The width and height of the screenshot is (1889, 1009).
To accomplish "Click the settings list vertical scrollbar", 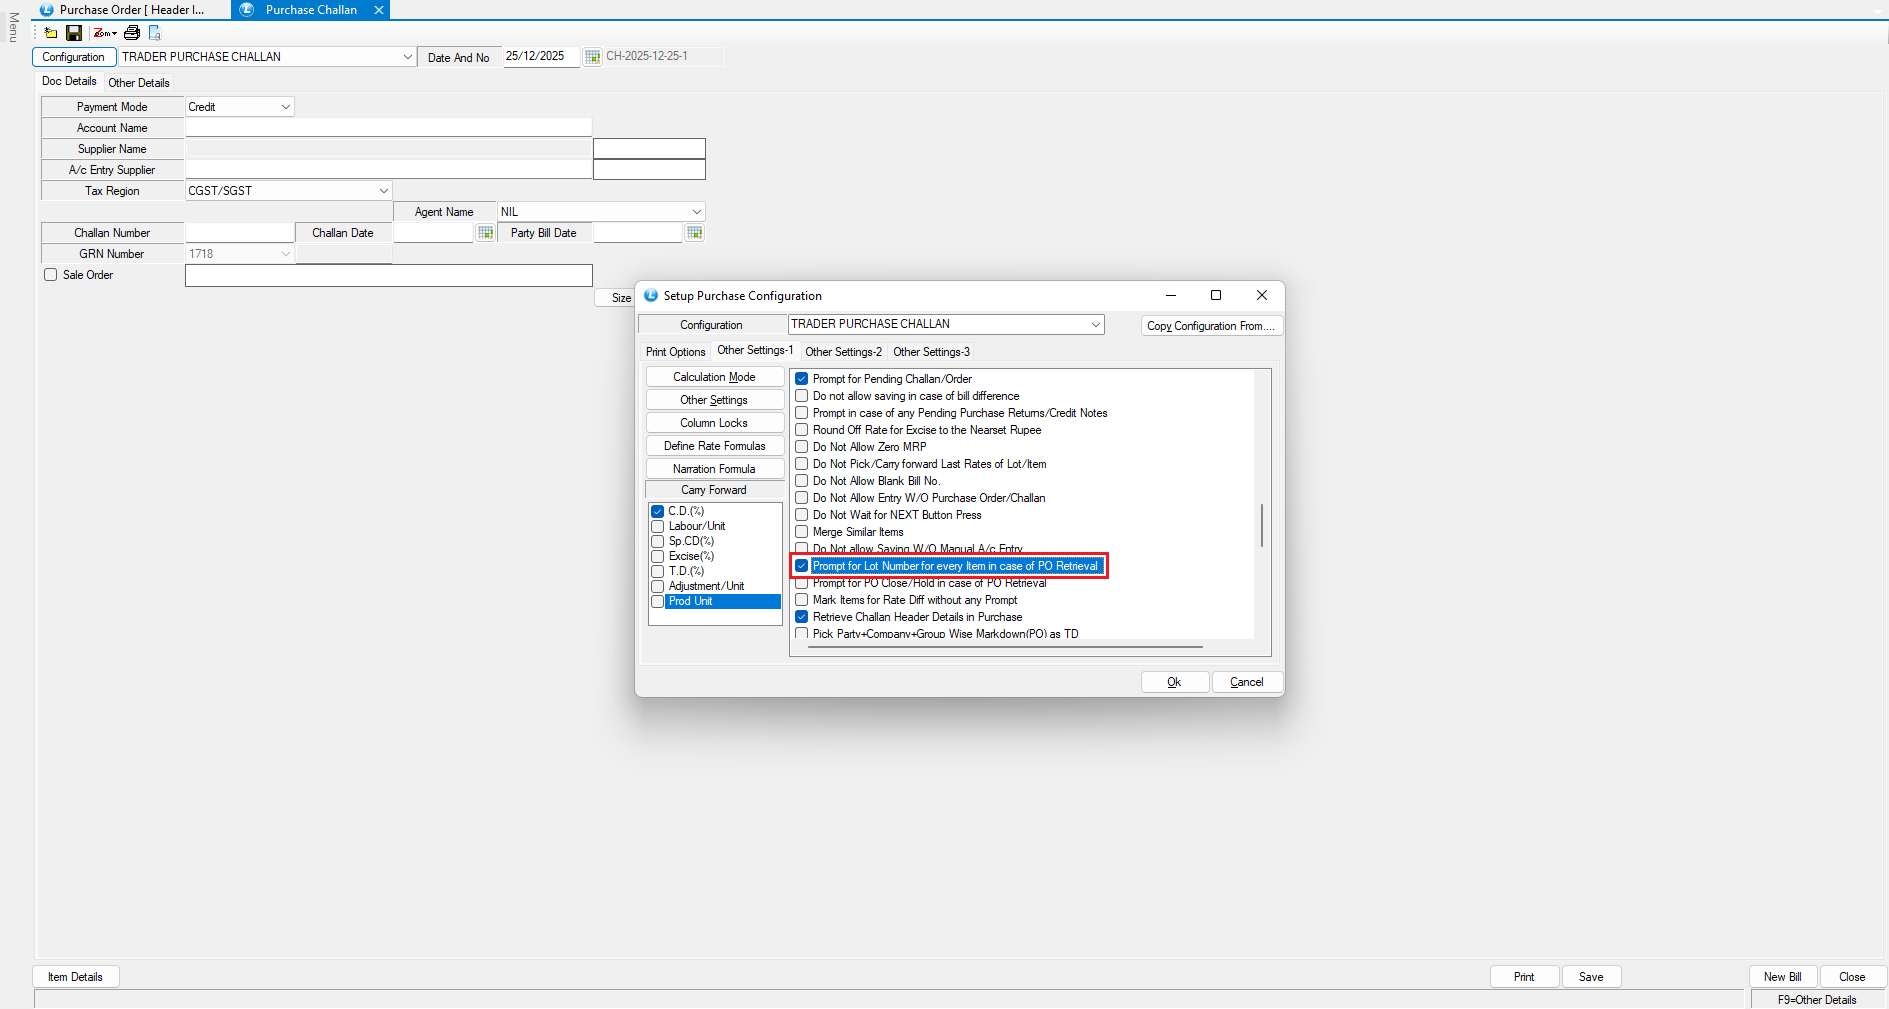I will [x=1262, y=525].
